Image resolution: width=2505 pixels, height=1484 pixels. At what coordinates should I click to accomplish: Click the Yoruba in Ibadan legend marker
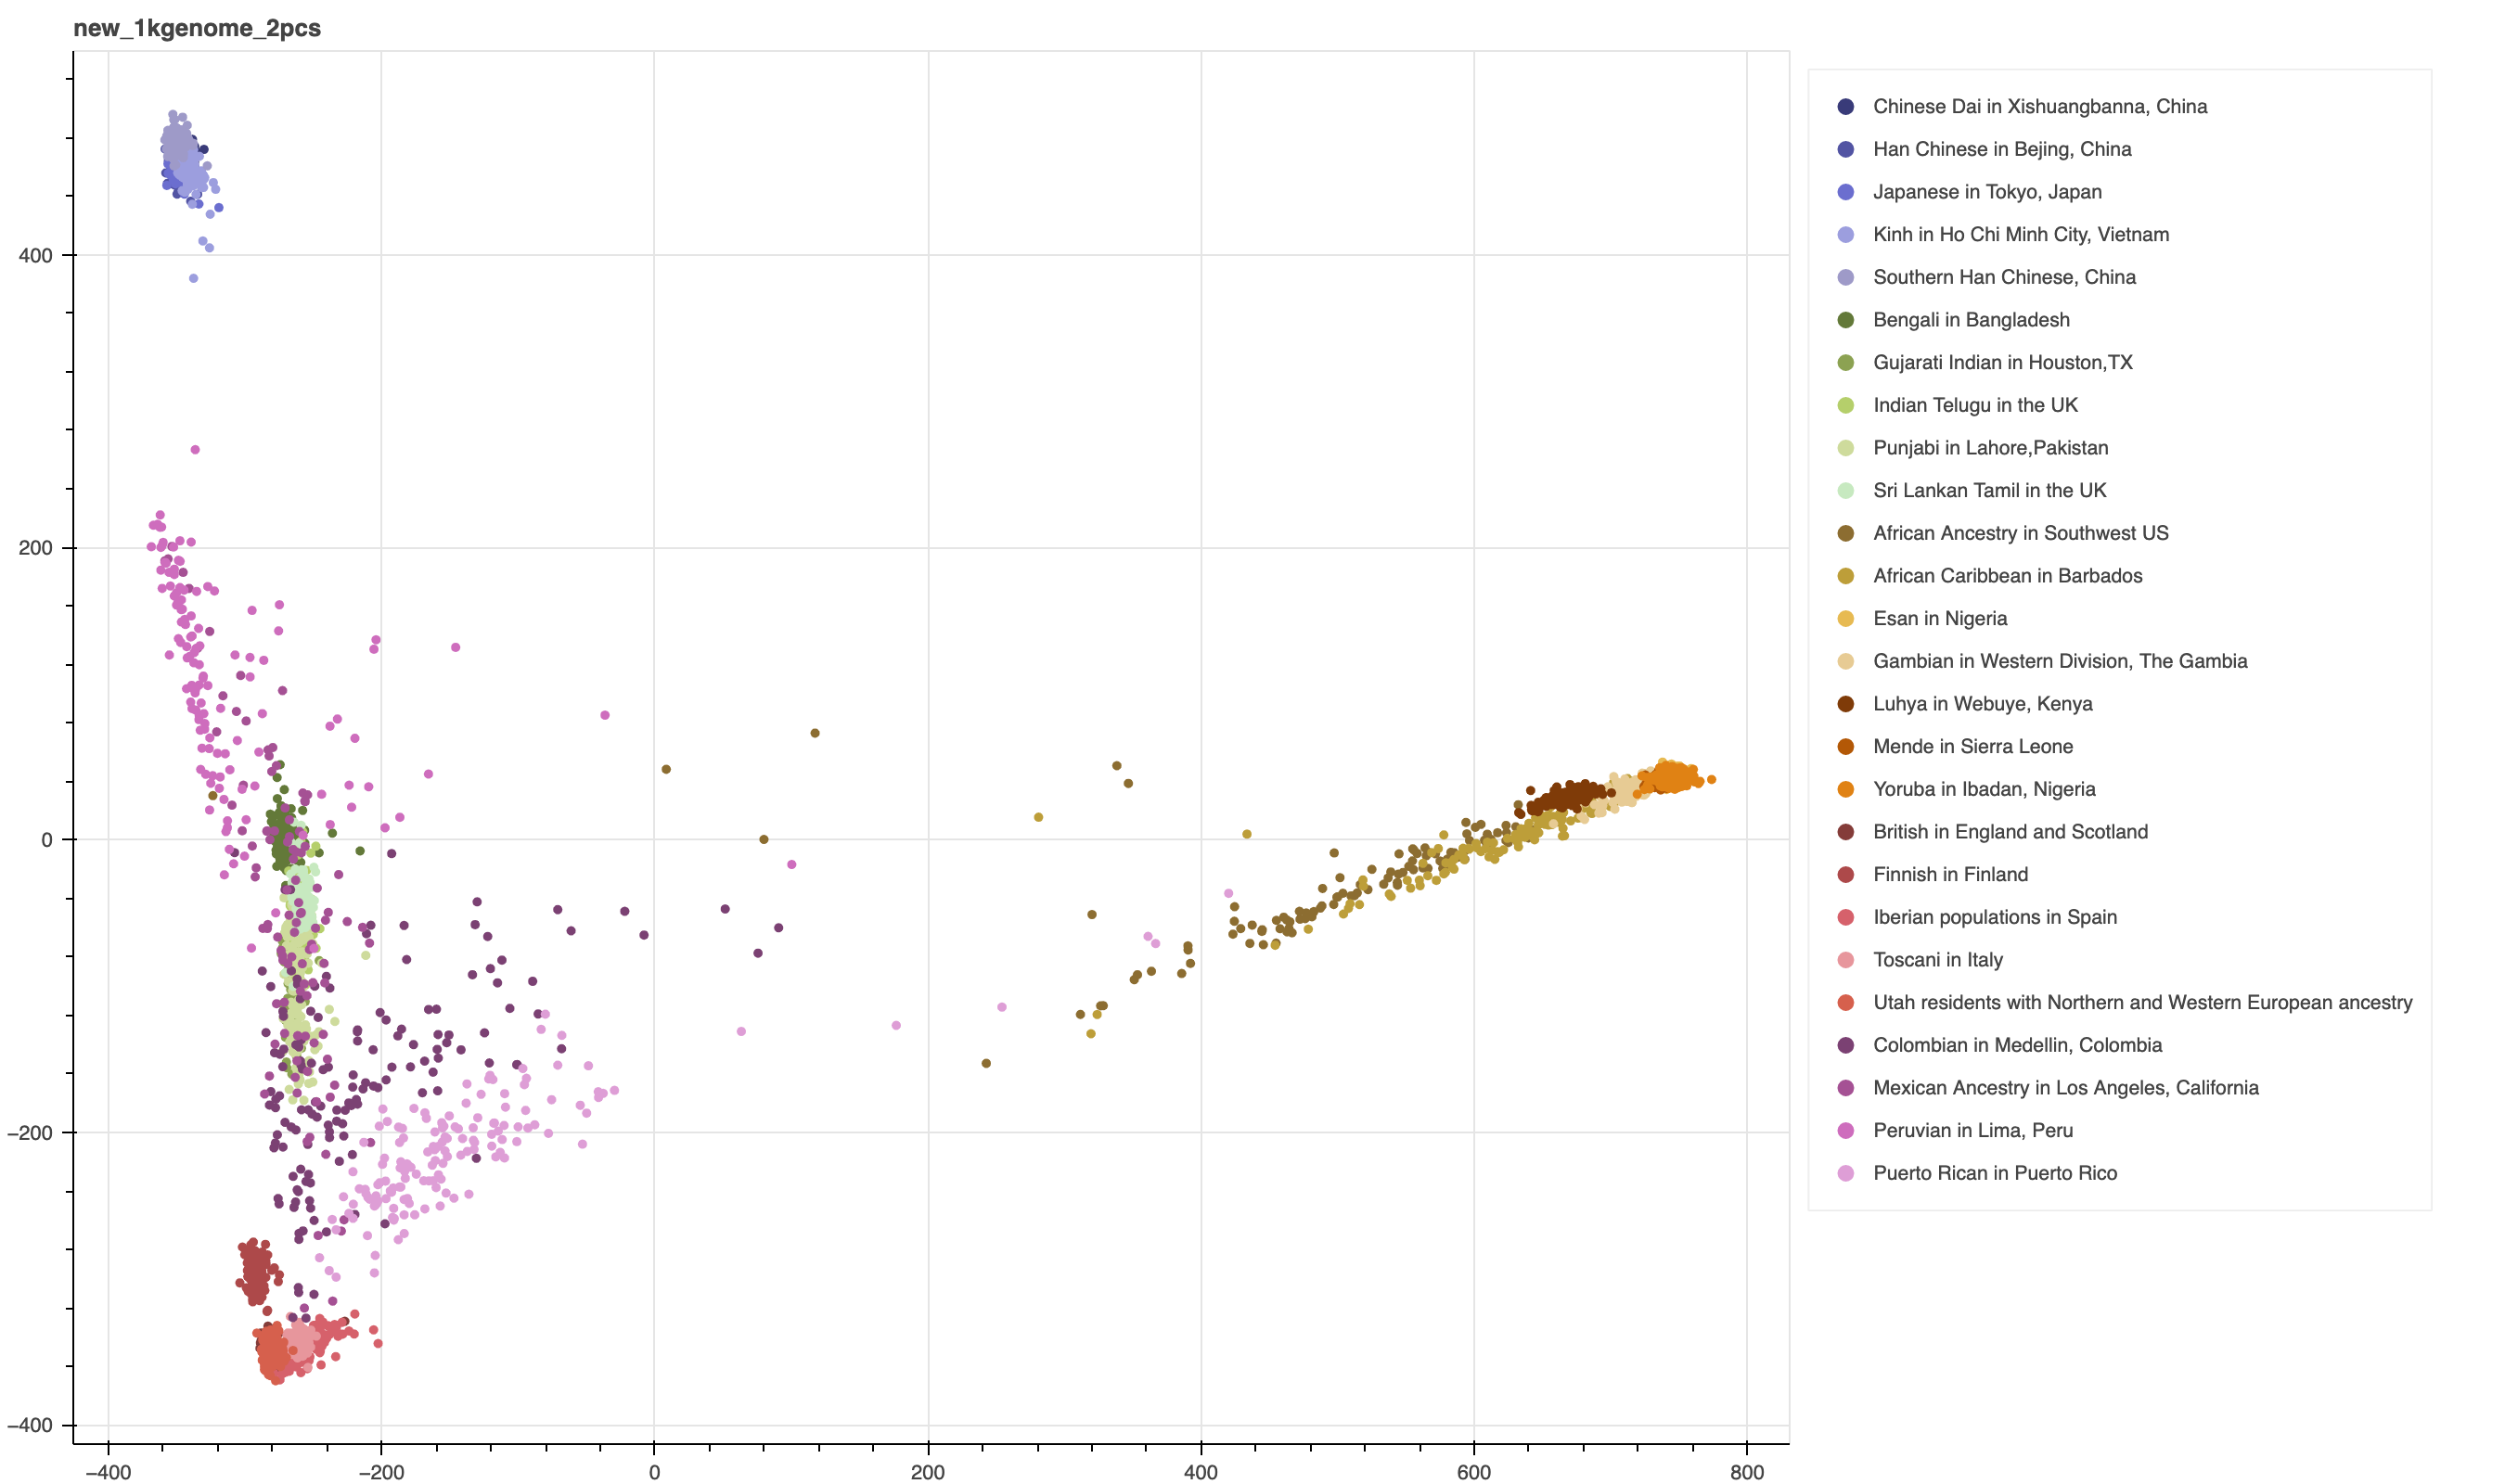(x=1845, y=789)
